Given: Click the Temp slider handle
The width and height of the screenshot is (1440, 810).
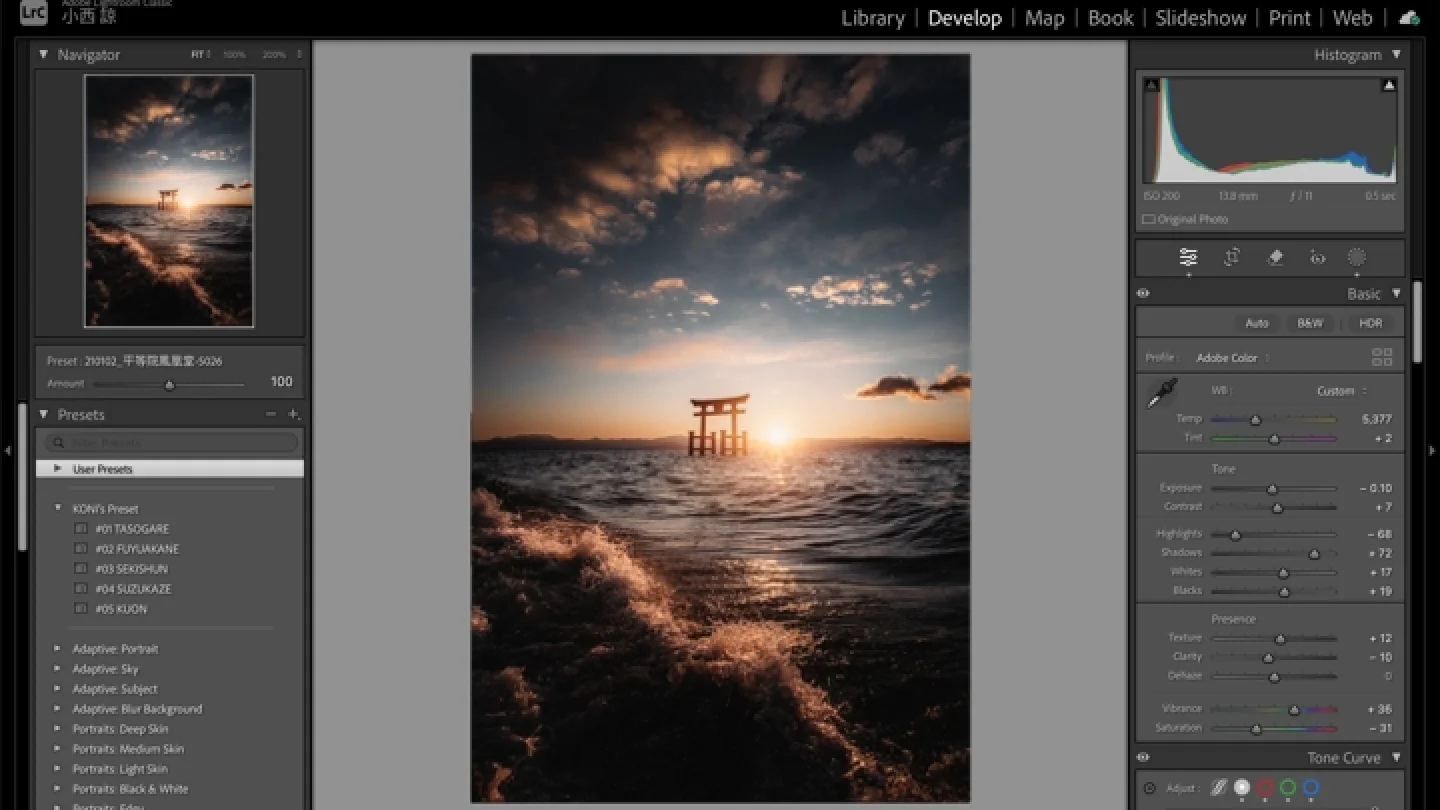Looking at the screenshot, I should coord(1256,419).
